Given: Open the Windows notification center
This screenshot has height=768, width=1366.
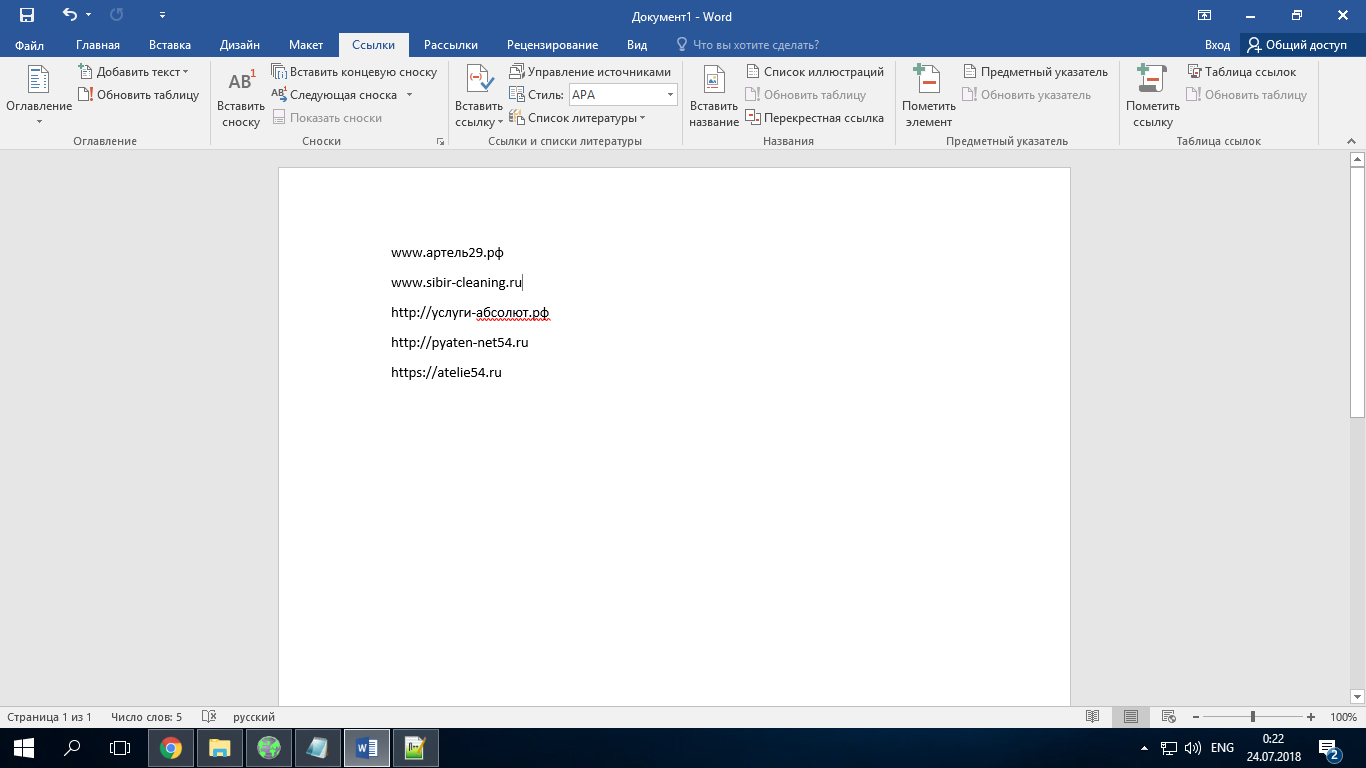Looking at the screenshot, I should coord(1330,748).
